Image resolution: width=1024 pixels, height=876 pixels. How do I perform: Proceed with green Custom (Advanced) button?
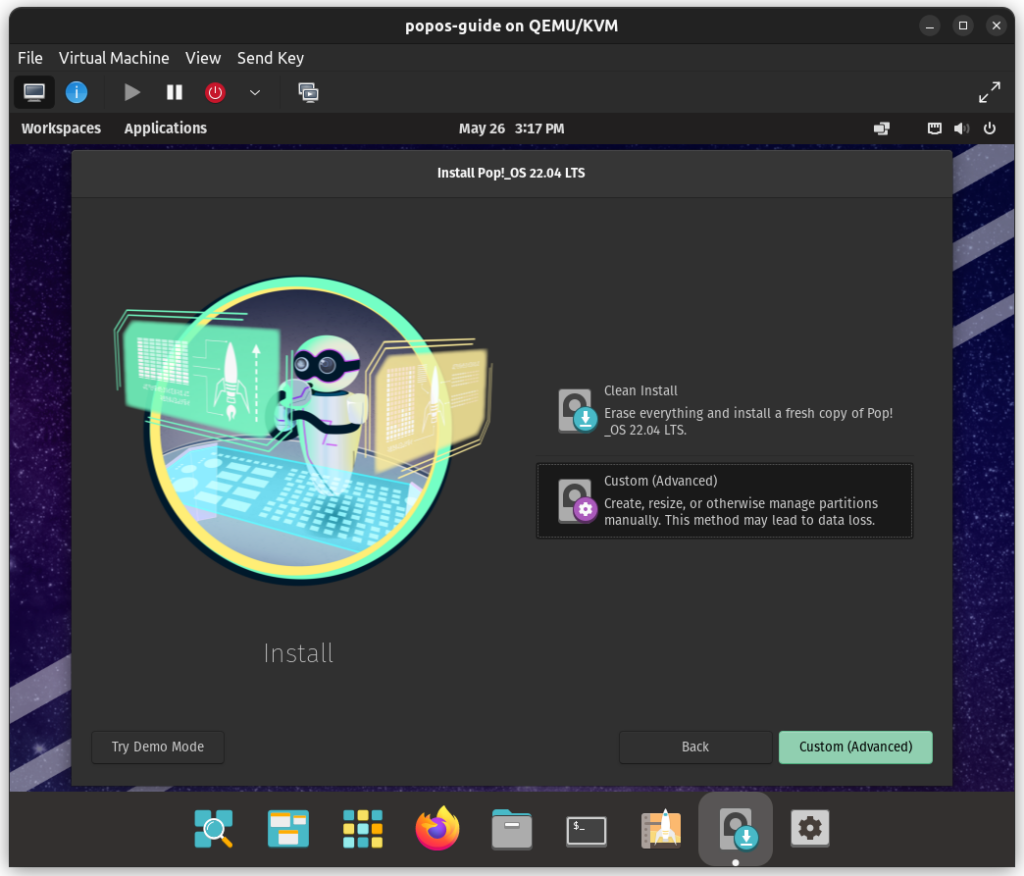pyautogui.click(x=856, y=747)
